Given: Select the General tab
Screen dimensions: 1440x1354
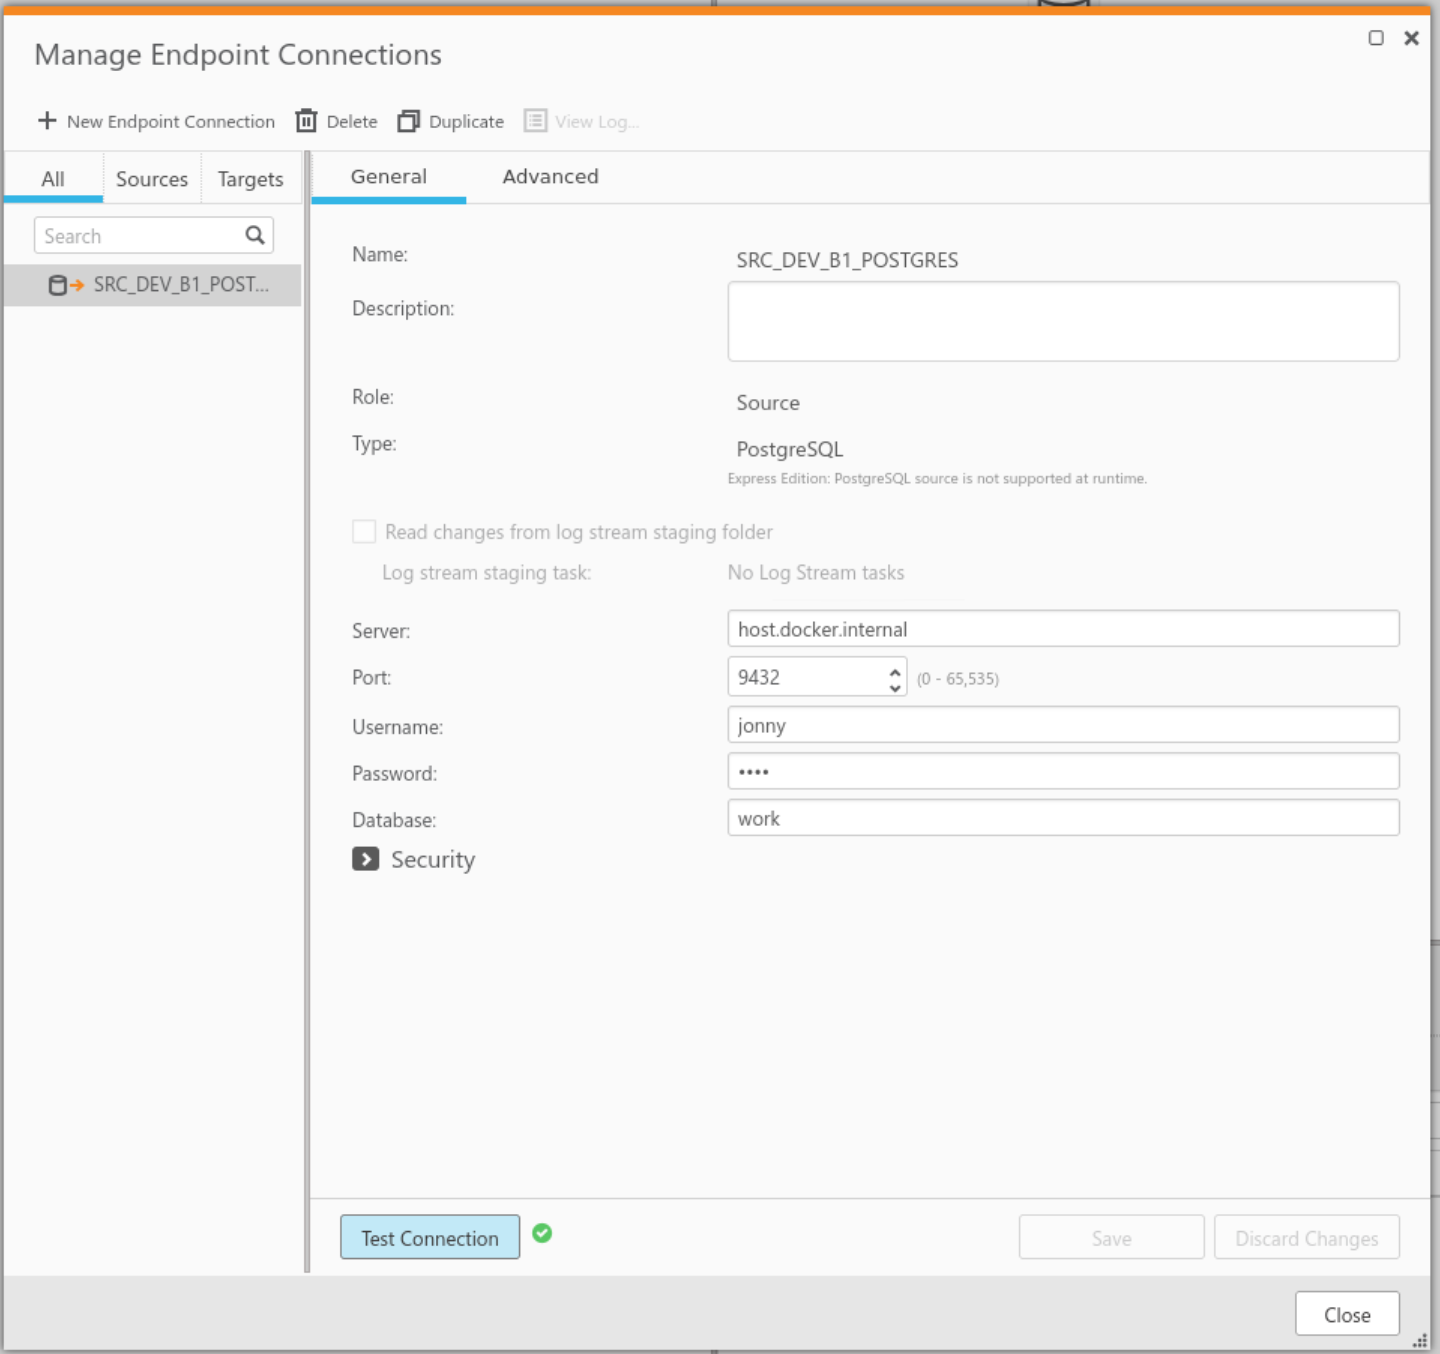Looking at the screenshot, I should tap(389, 177).
